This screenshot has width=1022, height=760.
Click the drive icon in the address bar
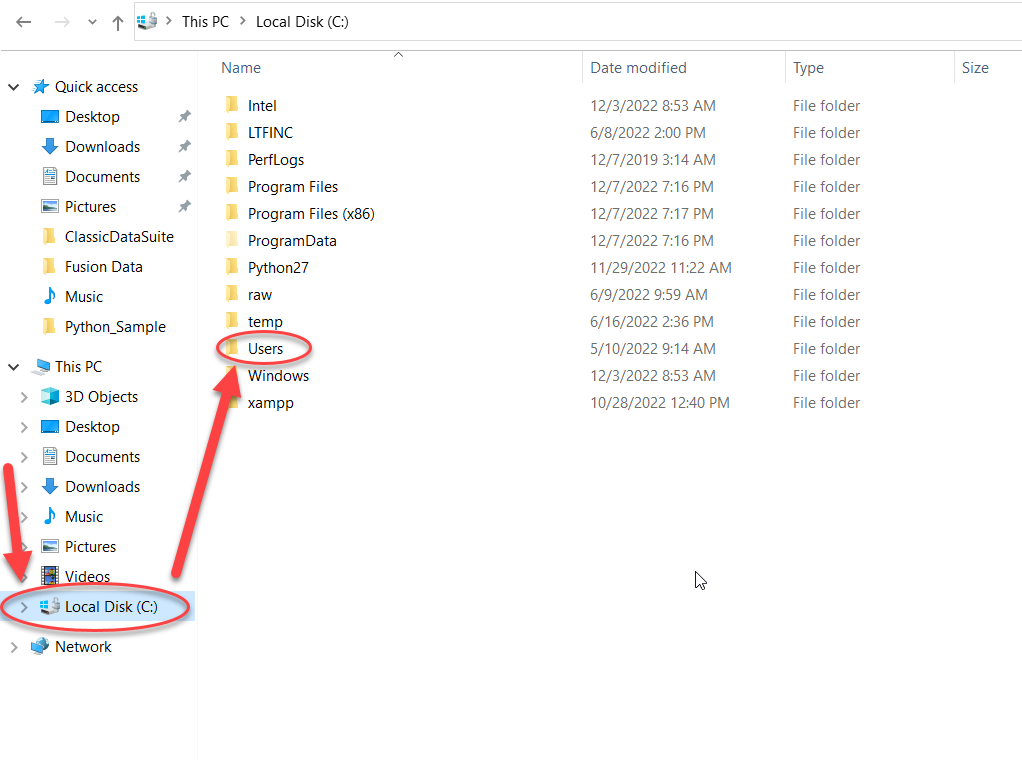point(147,22)
